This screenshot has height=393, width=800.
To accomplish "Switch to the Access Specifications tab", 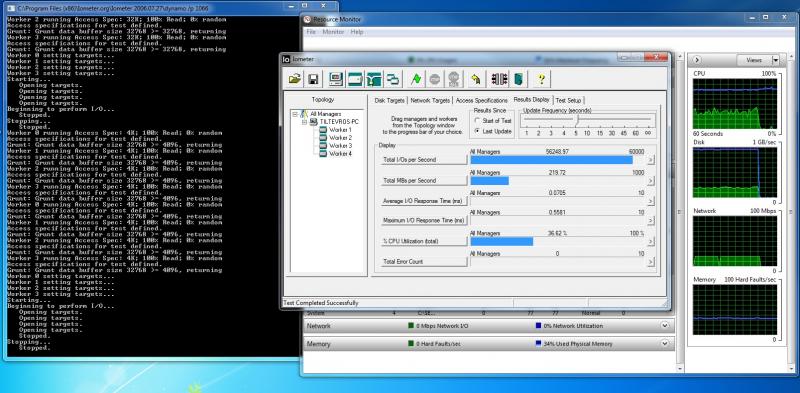I will point(482,101).
